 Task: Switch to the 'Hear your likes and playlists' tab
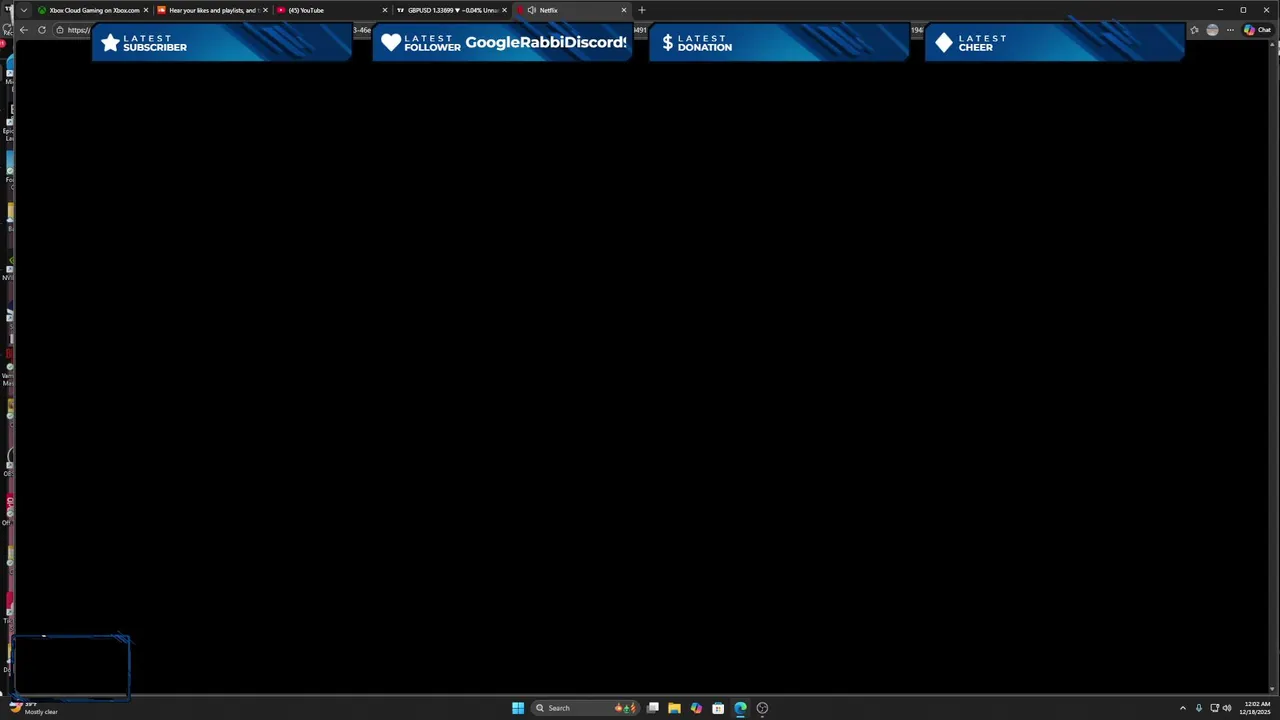212,10
